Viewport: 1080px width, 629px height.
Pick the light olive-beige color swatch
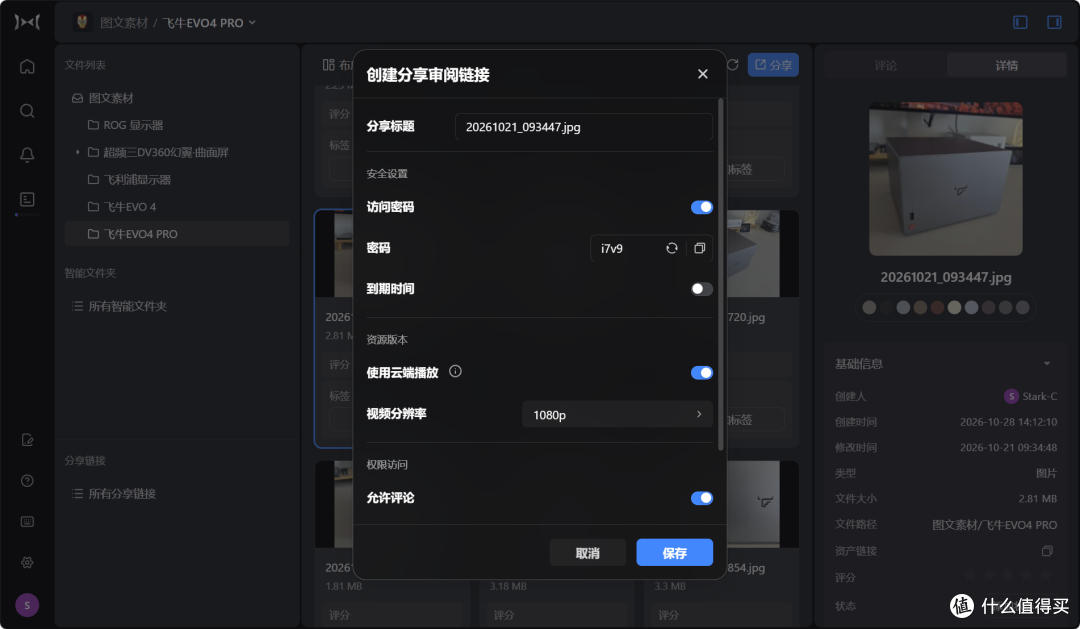point(954,307)
